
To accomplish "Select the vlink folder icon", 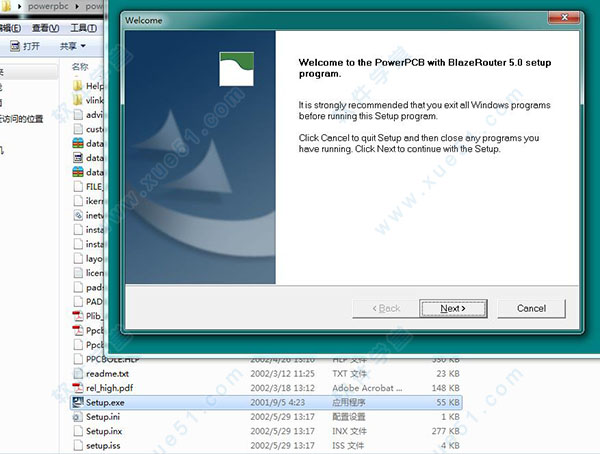I will pyautogui.click(x=79, y=101).
